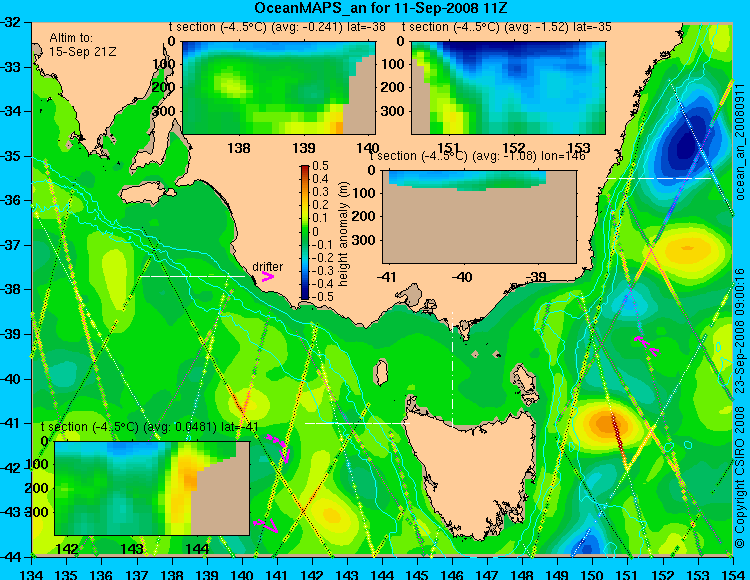Viewport: 750px width, 580px height.
Task: Click the white dashed section line at lat -35
Action: tap(659, 178)
